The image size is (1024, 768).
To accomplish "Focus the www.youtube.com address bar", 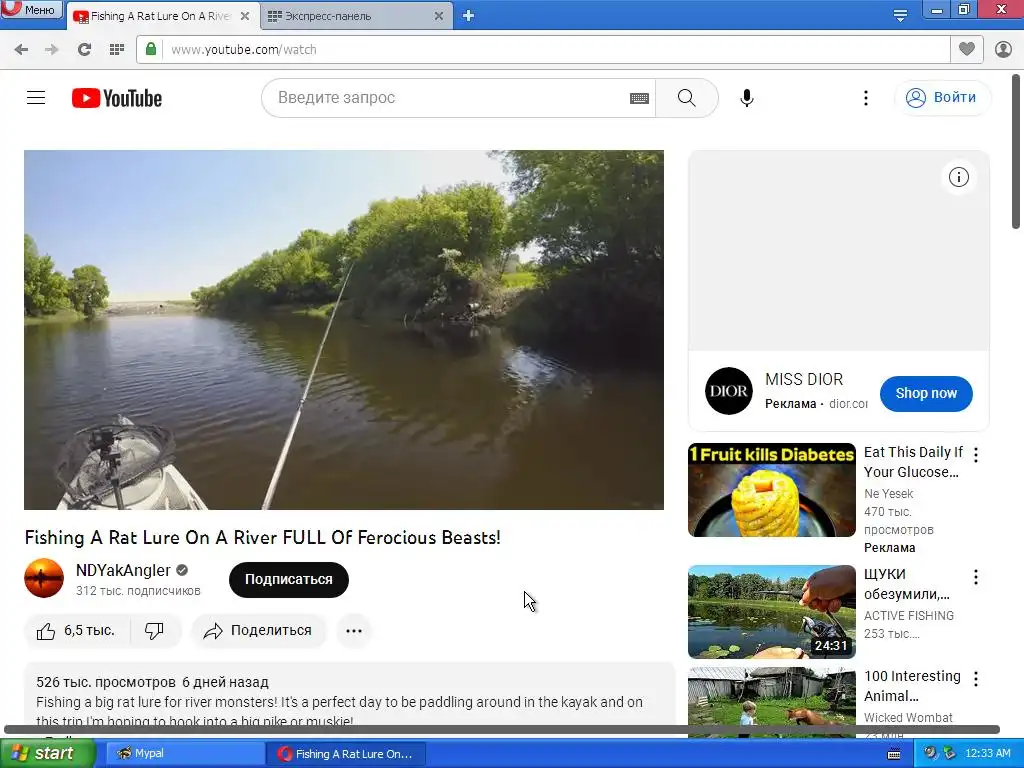I will pos(542,50).
